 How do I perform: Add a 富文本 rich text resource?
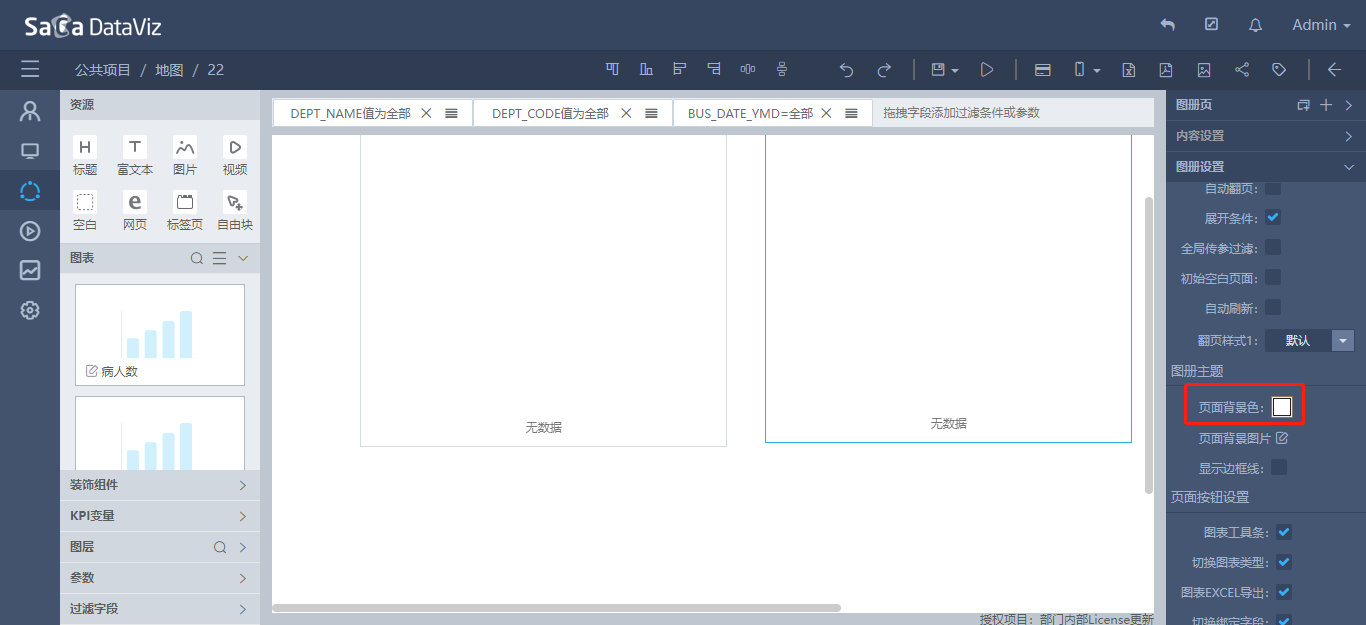(x=135, y=156)
